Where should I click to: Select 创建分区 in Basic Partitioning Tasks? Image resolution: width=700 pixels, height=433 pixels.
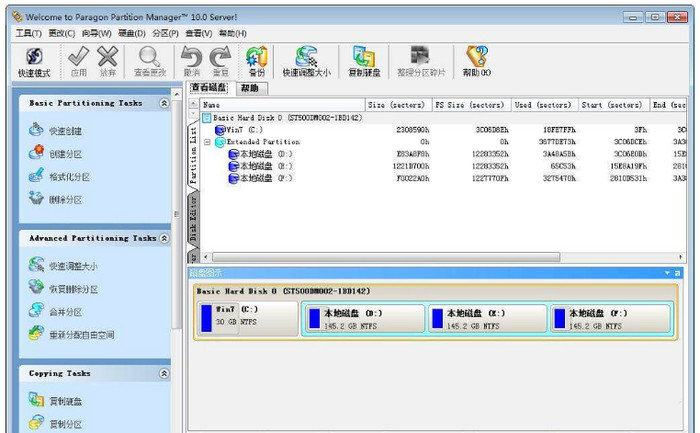tap(65, 154)
